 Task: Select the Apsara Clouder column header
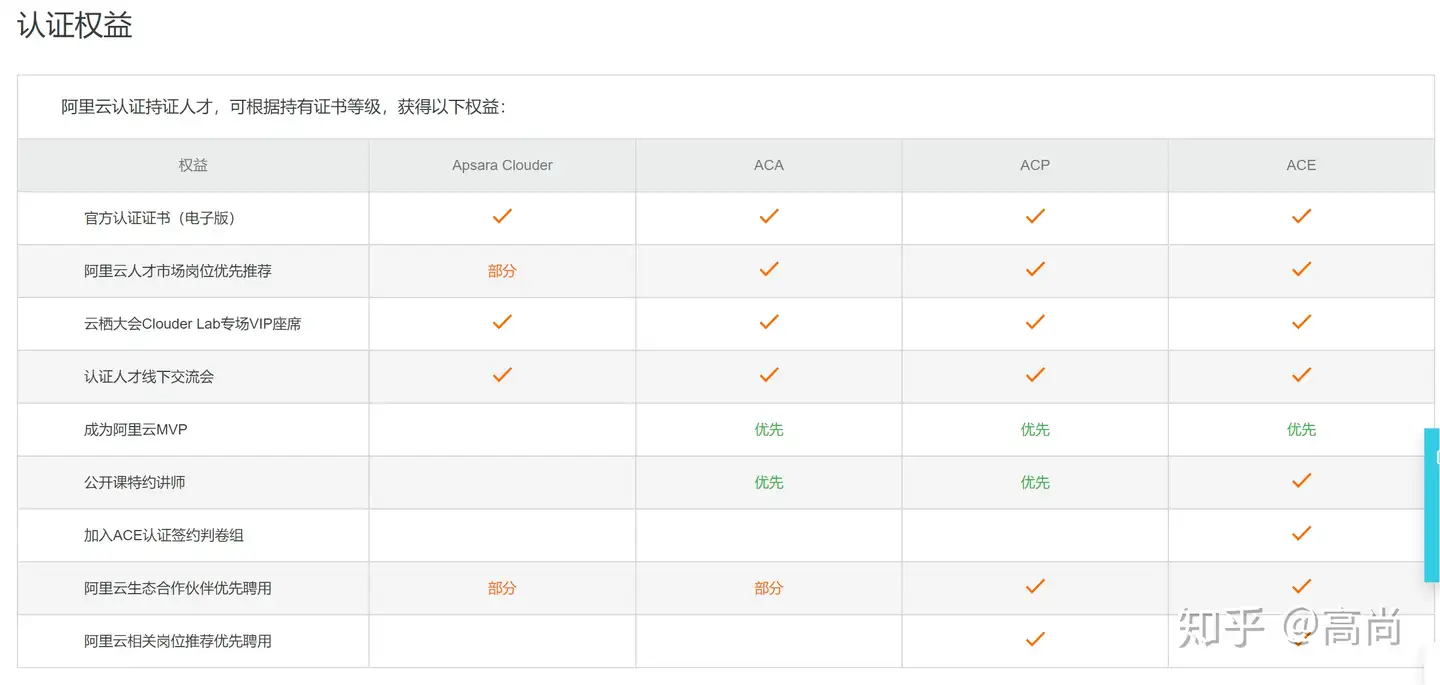coord(502,165)
